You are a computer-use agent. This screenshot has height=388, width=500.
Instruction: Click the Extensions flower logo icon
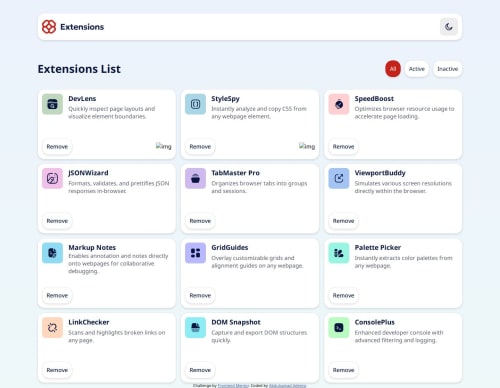(49, 27)
